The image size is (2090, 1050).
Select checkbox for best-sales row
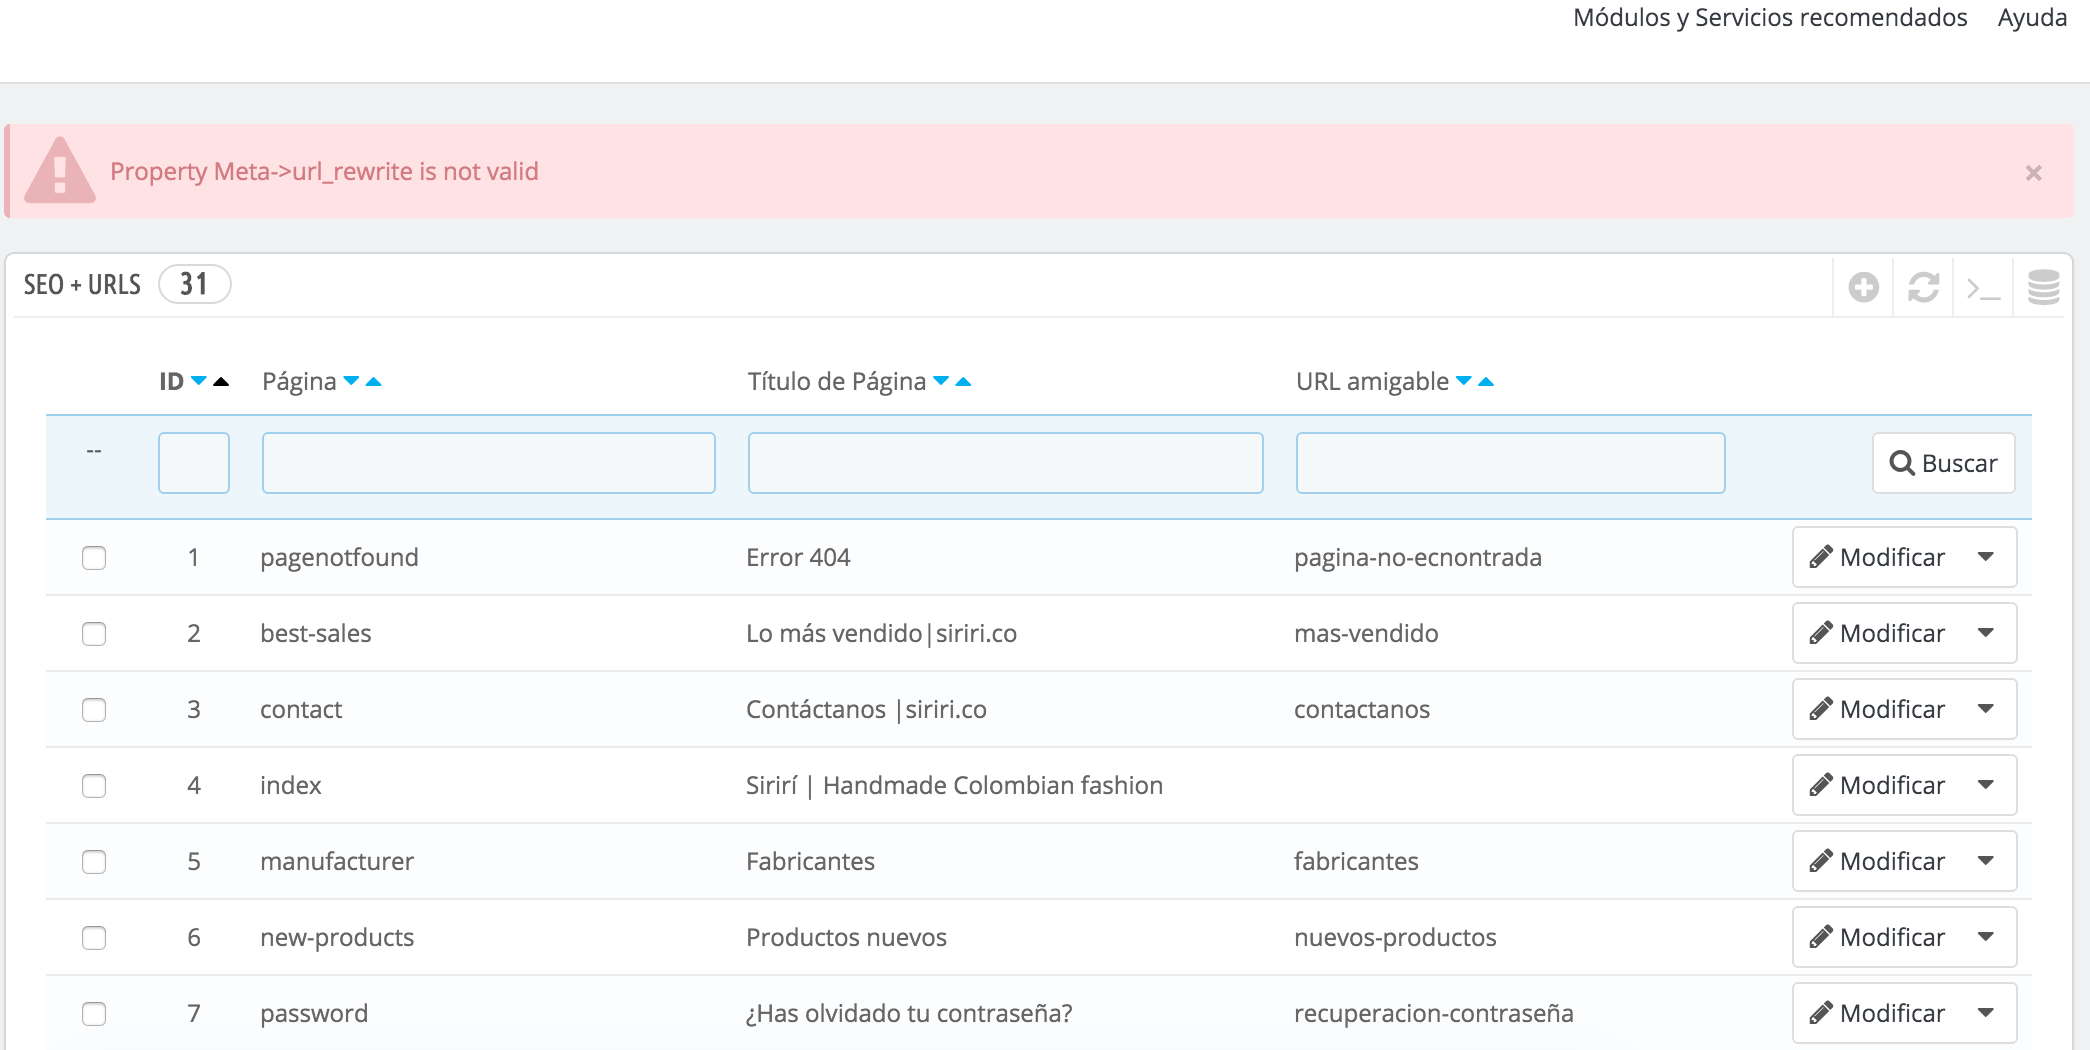pos(94,634)
